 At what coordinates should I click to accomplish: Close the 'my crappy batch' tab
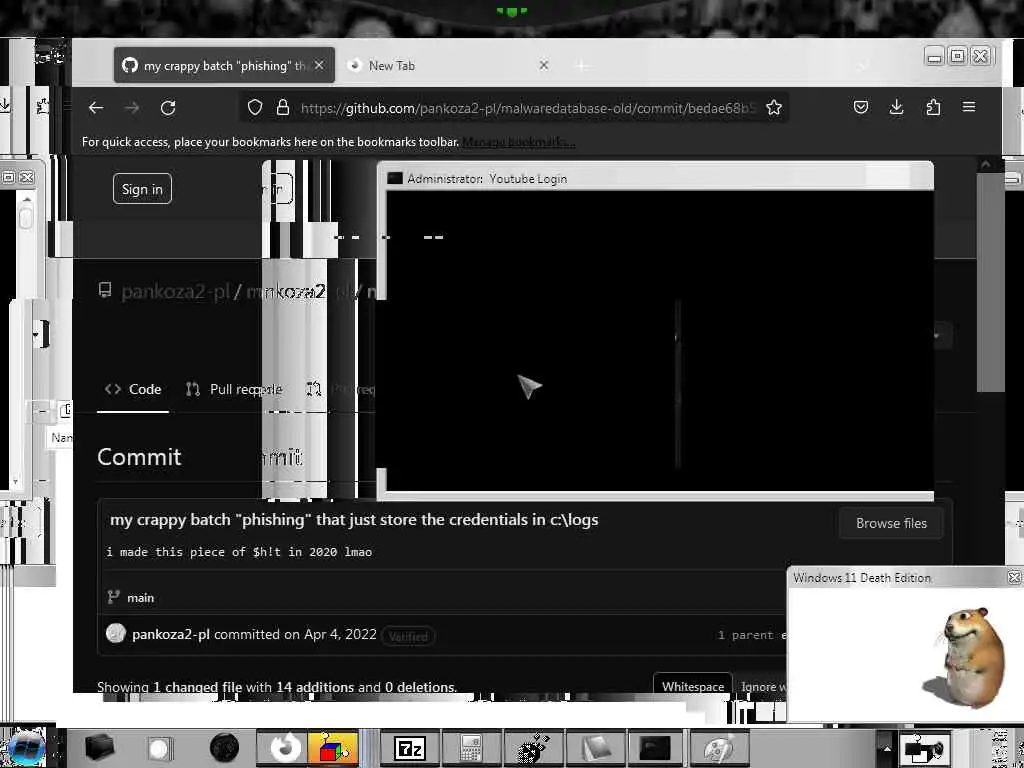pyautogui.click(x=319, y=65)
